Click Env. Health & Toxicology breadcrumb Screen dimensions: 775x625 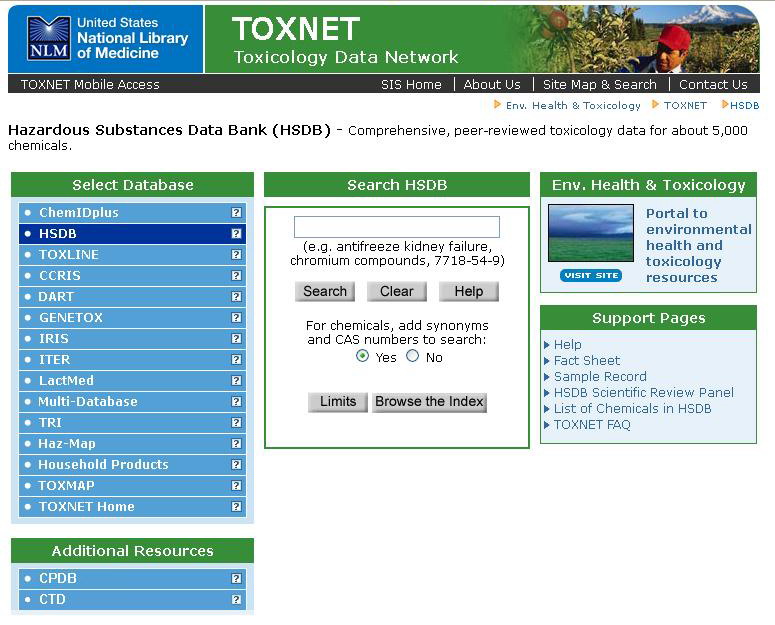click(573, 105)
